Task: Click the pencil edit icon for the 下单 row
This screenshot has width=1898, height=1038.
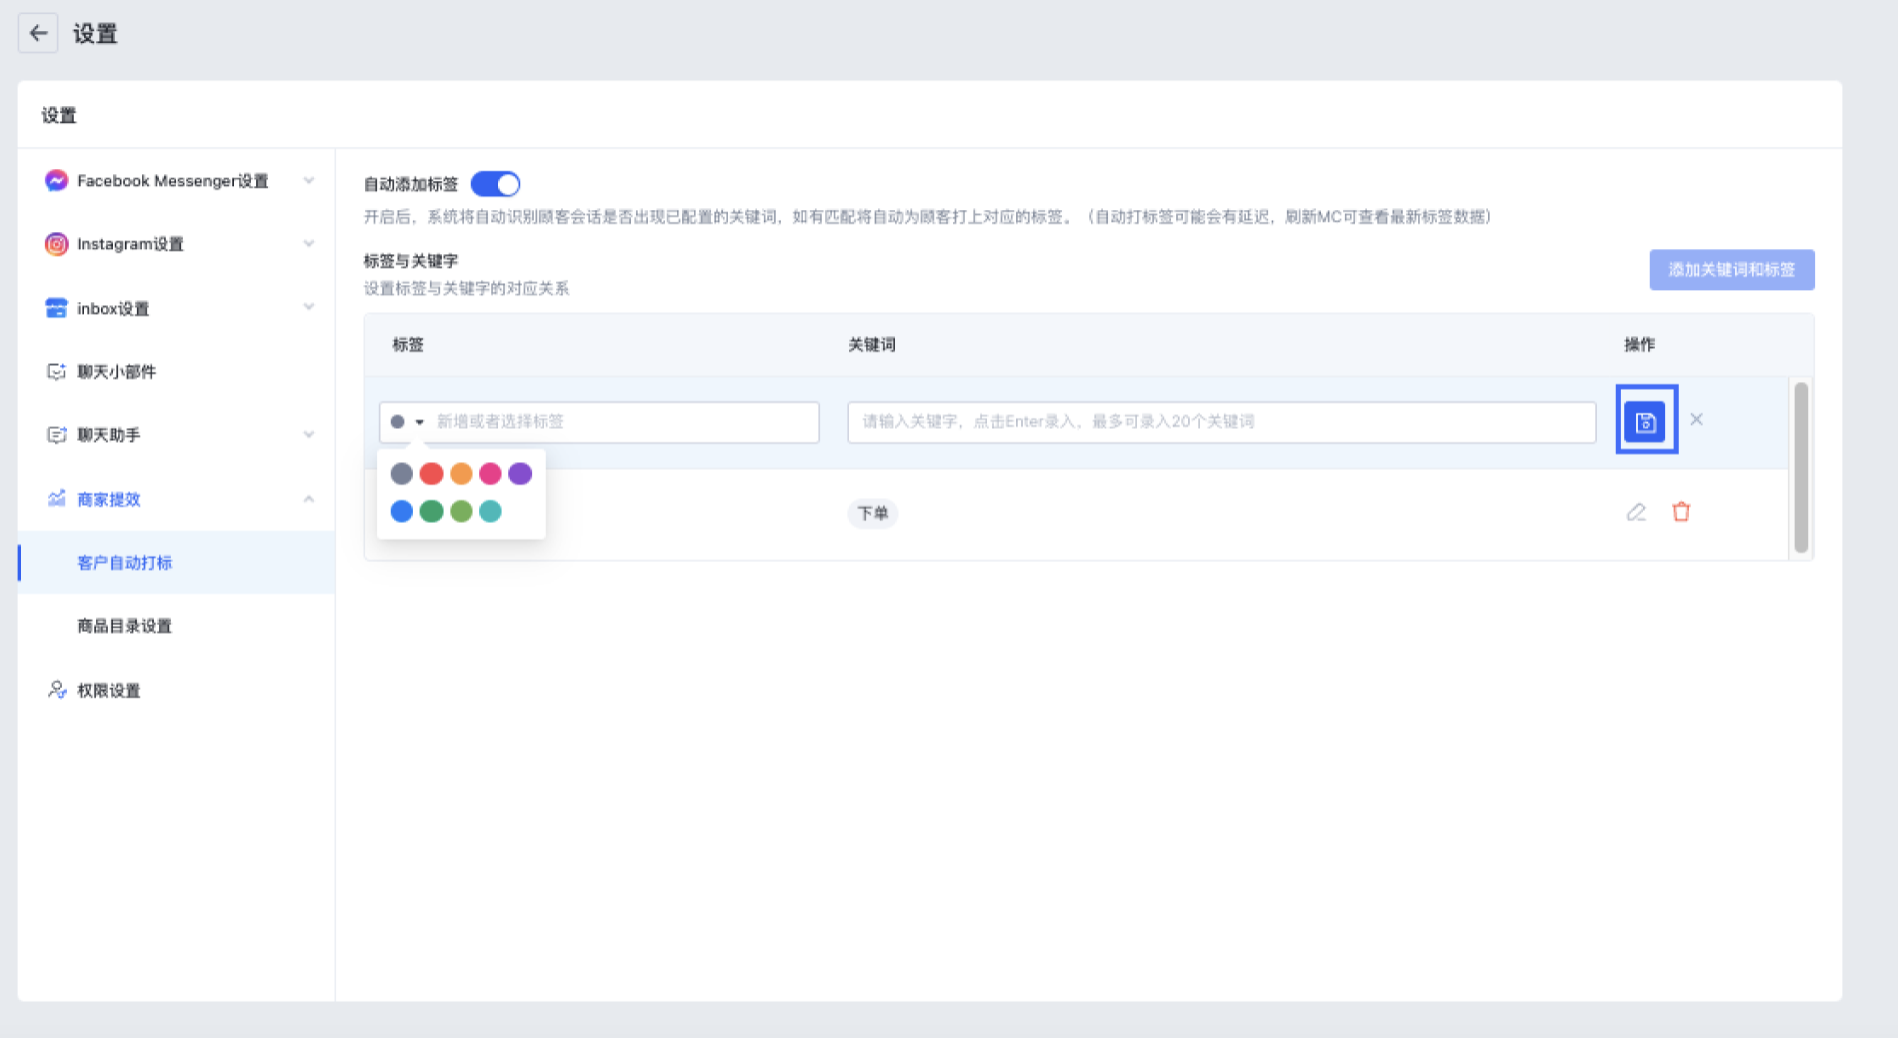Action: coord(1636,513)
